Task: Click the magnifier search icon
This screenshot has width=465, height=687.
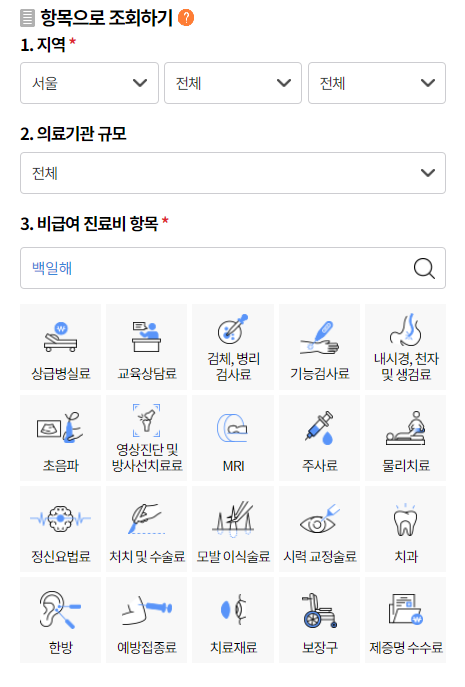Action: coord(424,268)
